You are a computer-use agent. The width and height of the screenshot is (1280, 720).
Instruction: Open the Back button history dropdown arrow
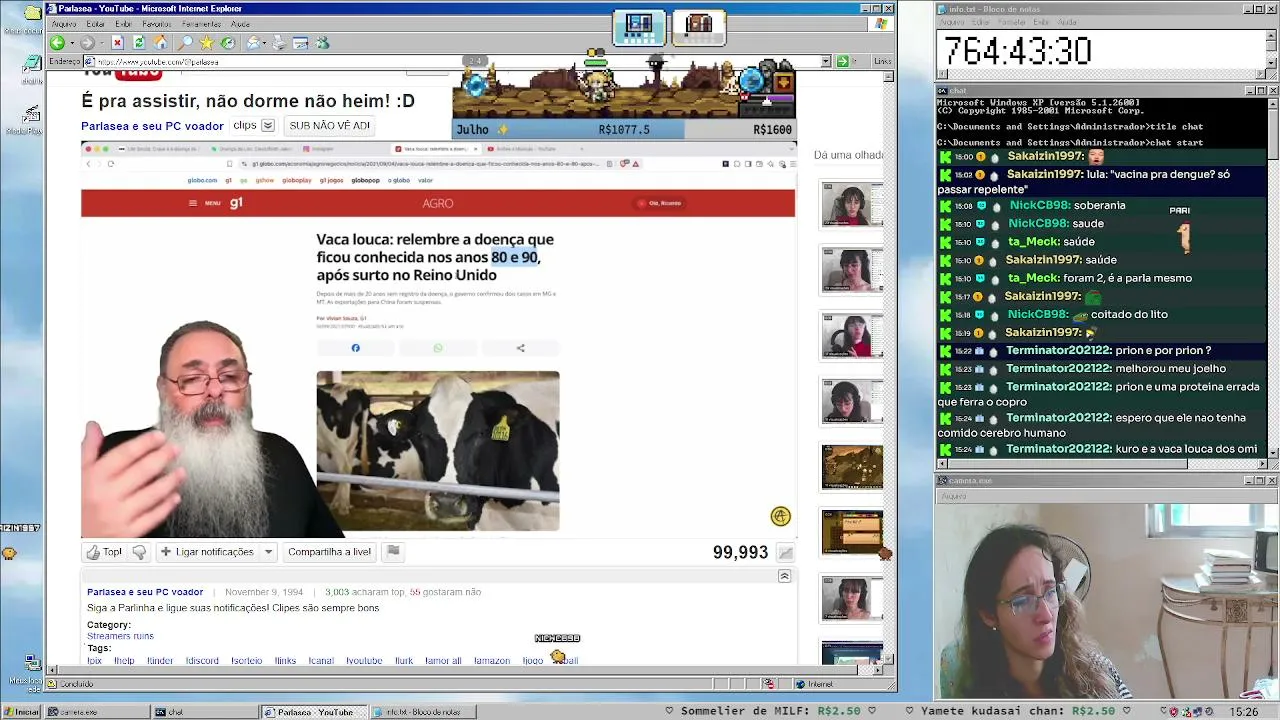coord(70,43)
